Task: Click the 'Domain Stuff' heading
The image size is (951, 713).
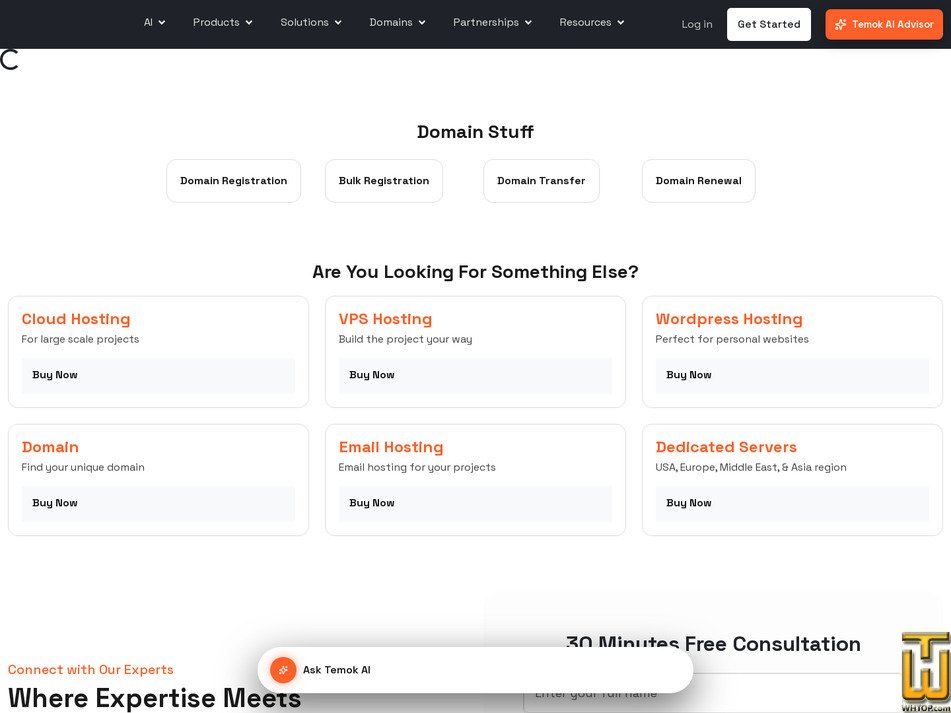Action: coord(476,132)
